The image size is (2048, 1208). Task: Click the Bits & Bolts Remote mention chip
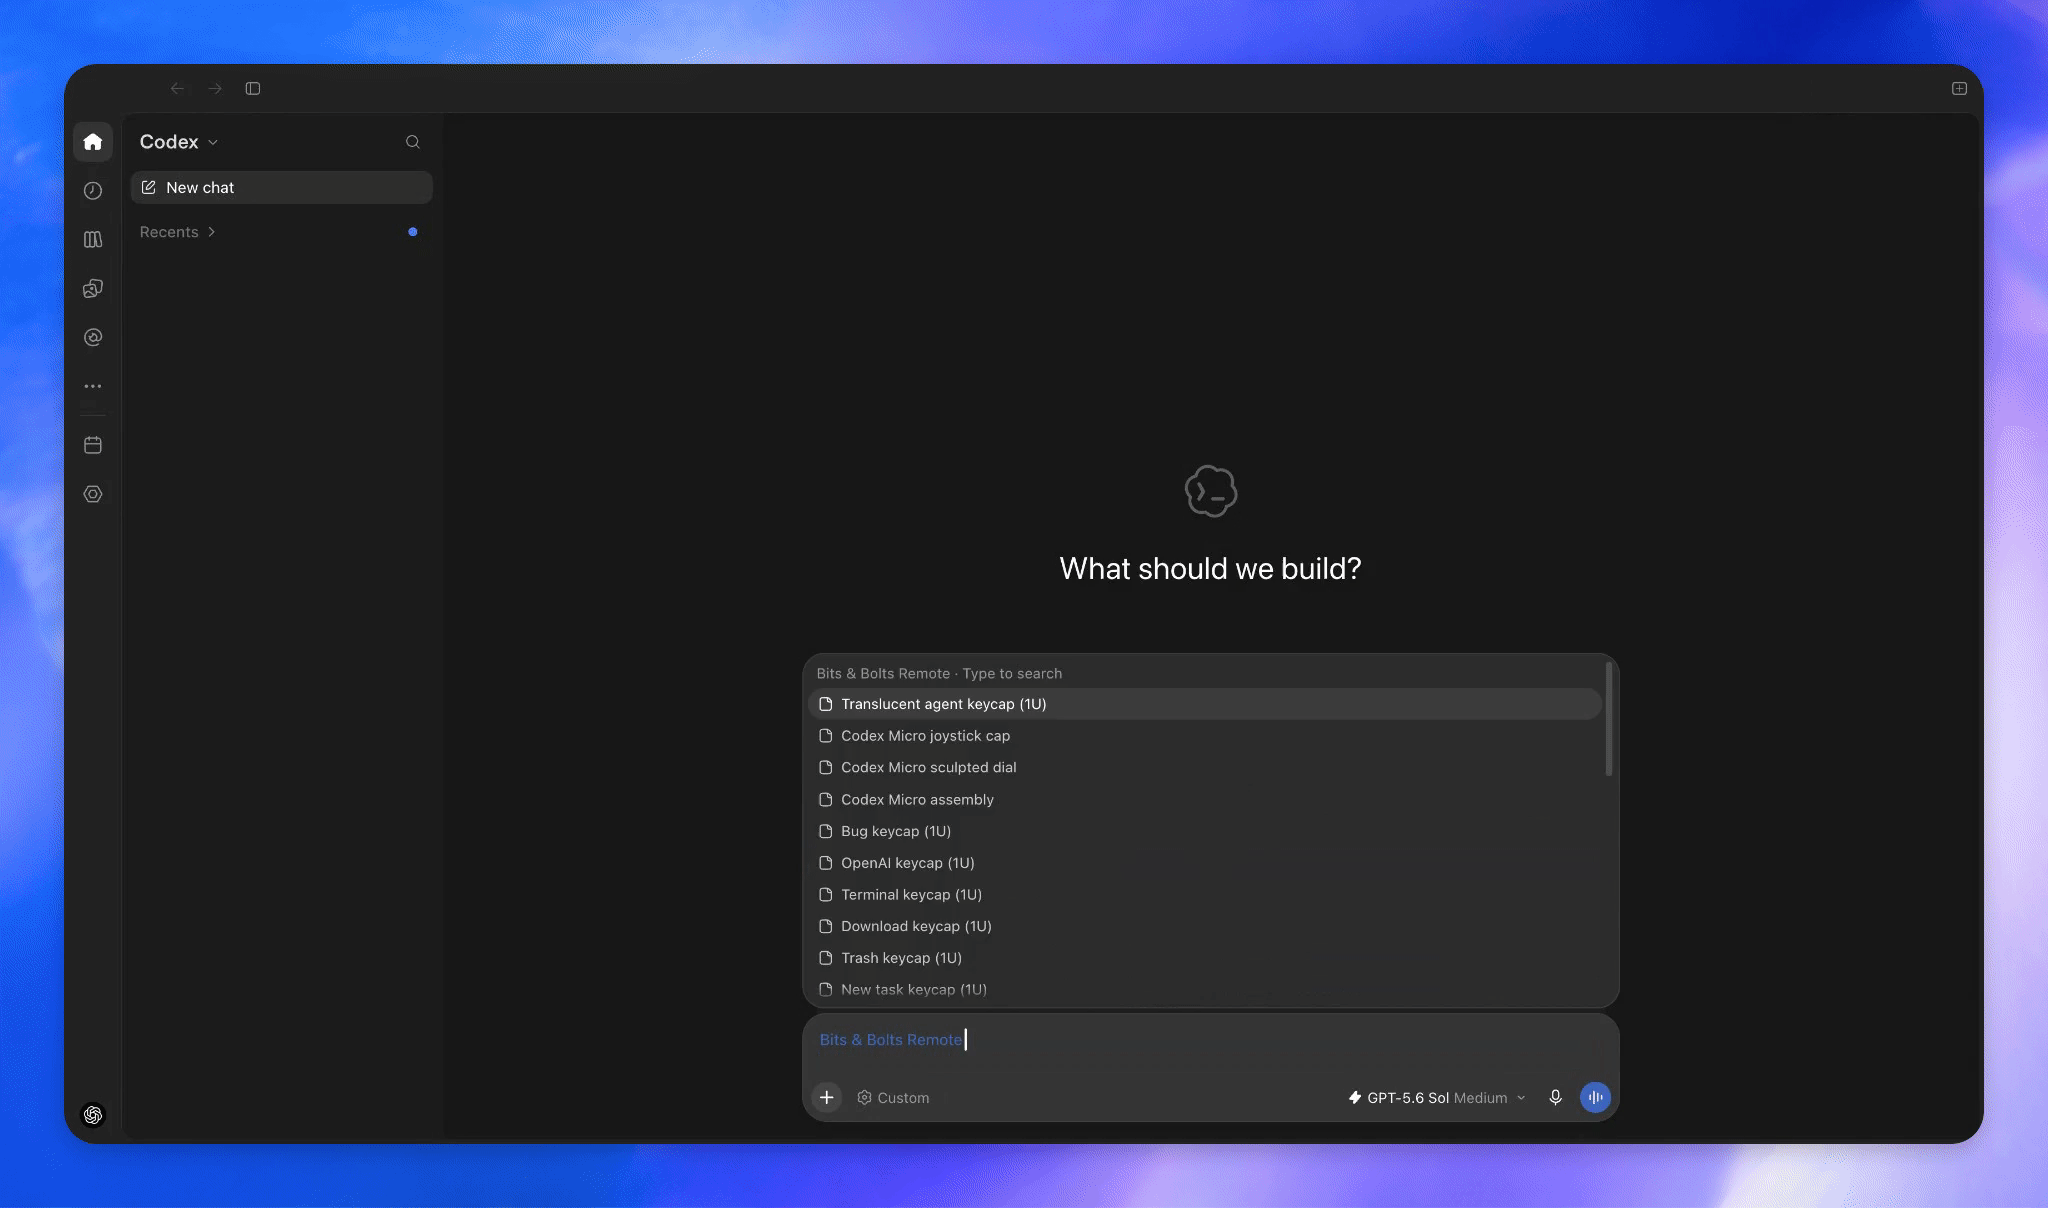tap(890, 1040)
